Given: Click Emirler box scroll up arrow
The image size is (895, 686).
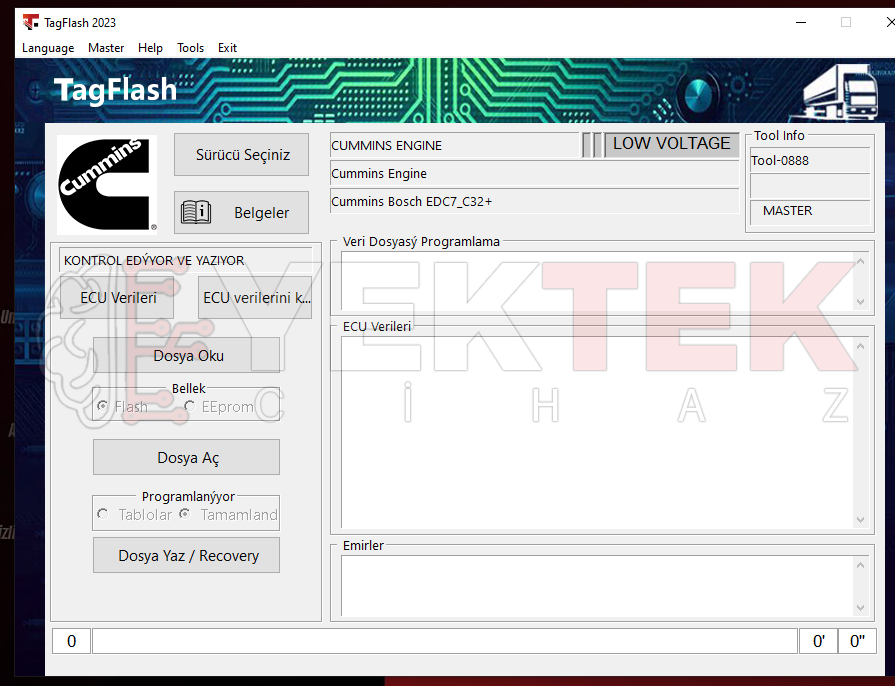Looking at the screenshot, I should click(x=861, y=565).
